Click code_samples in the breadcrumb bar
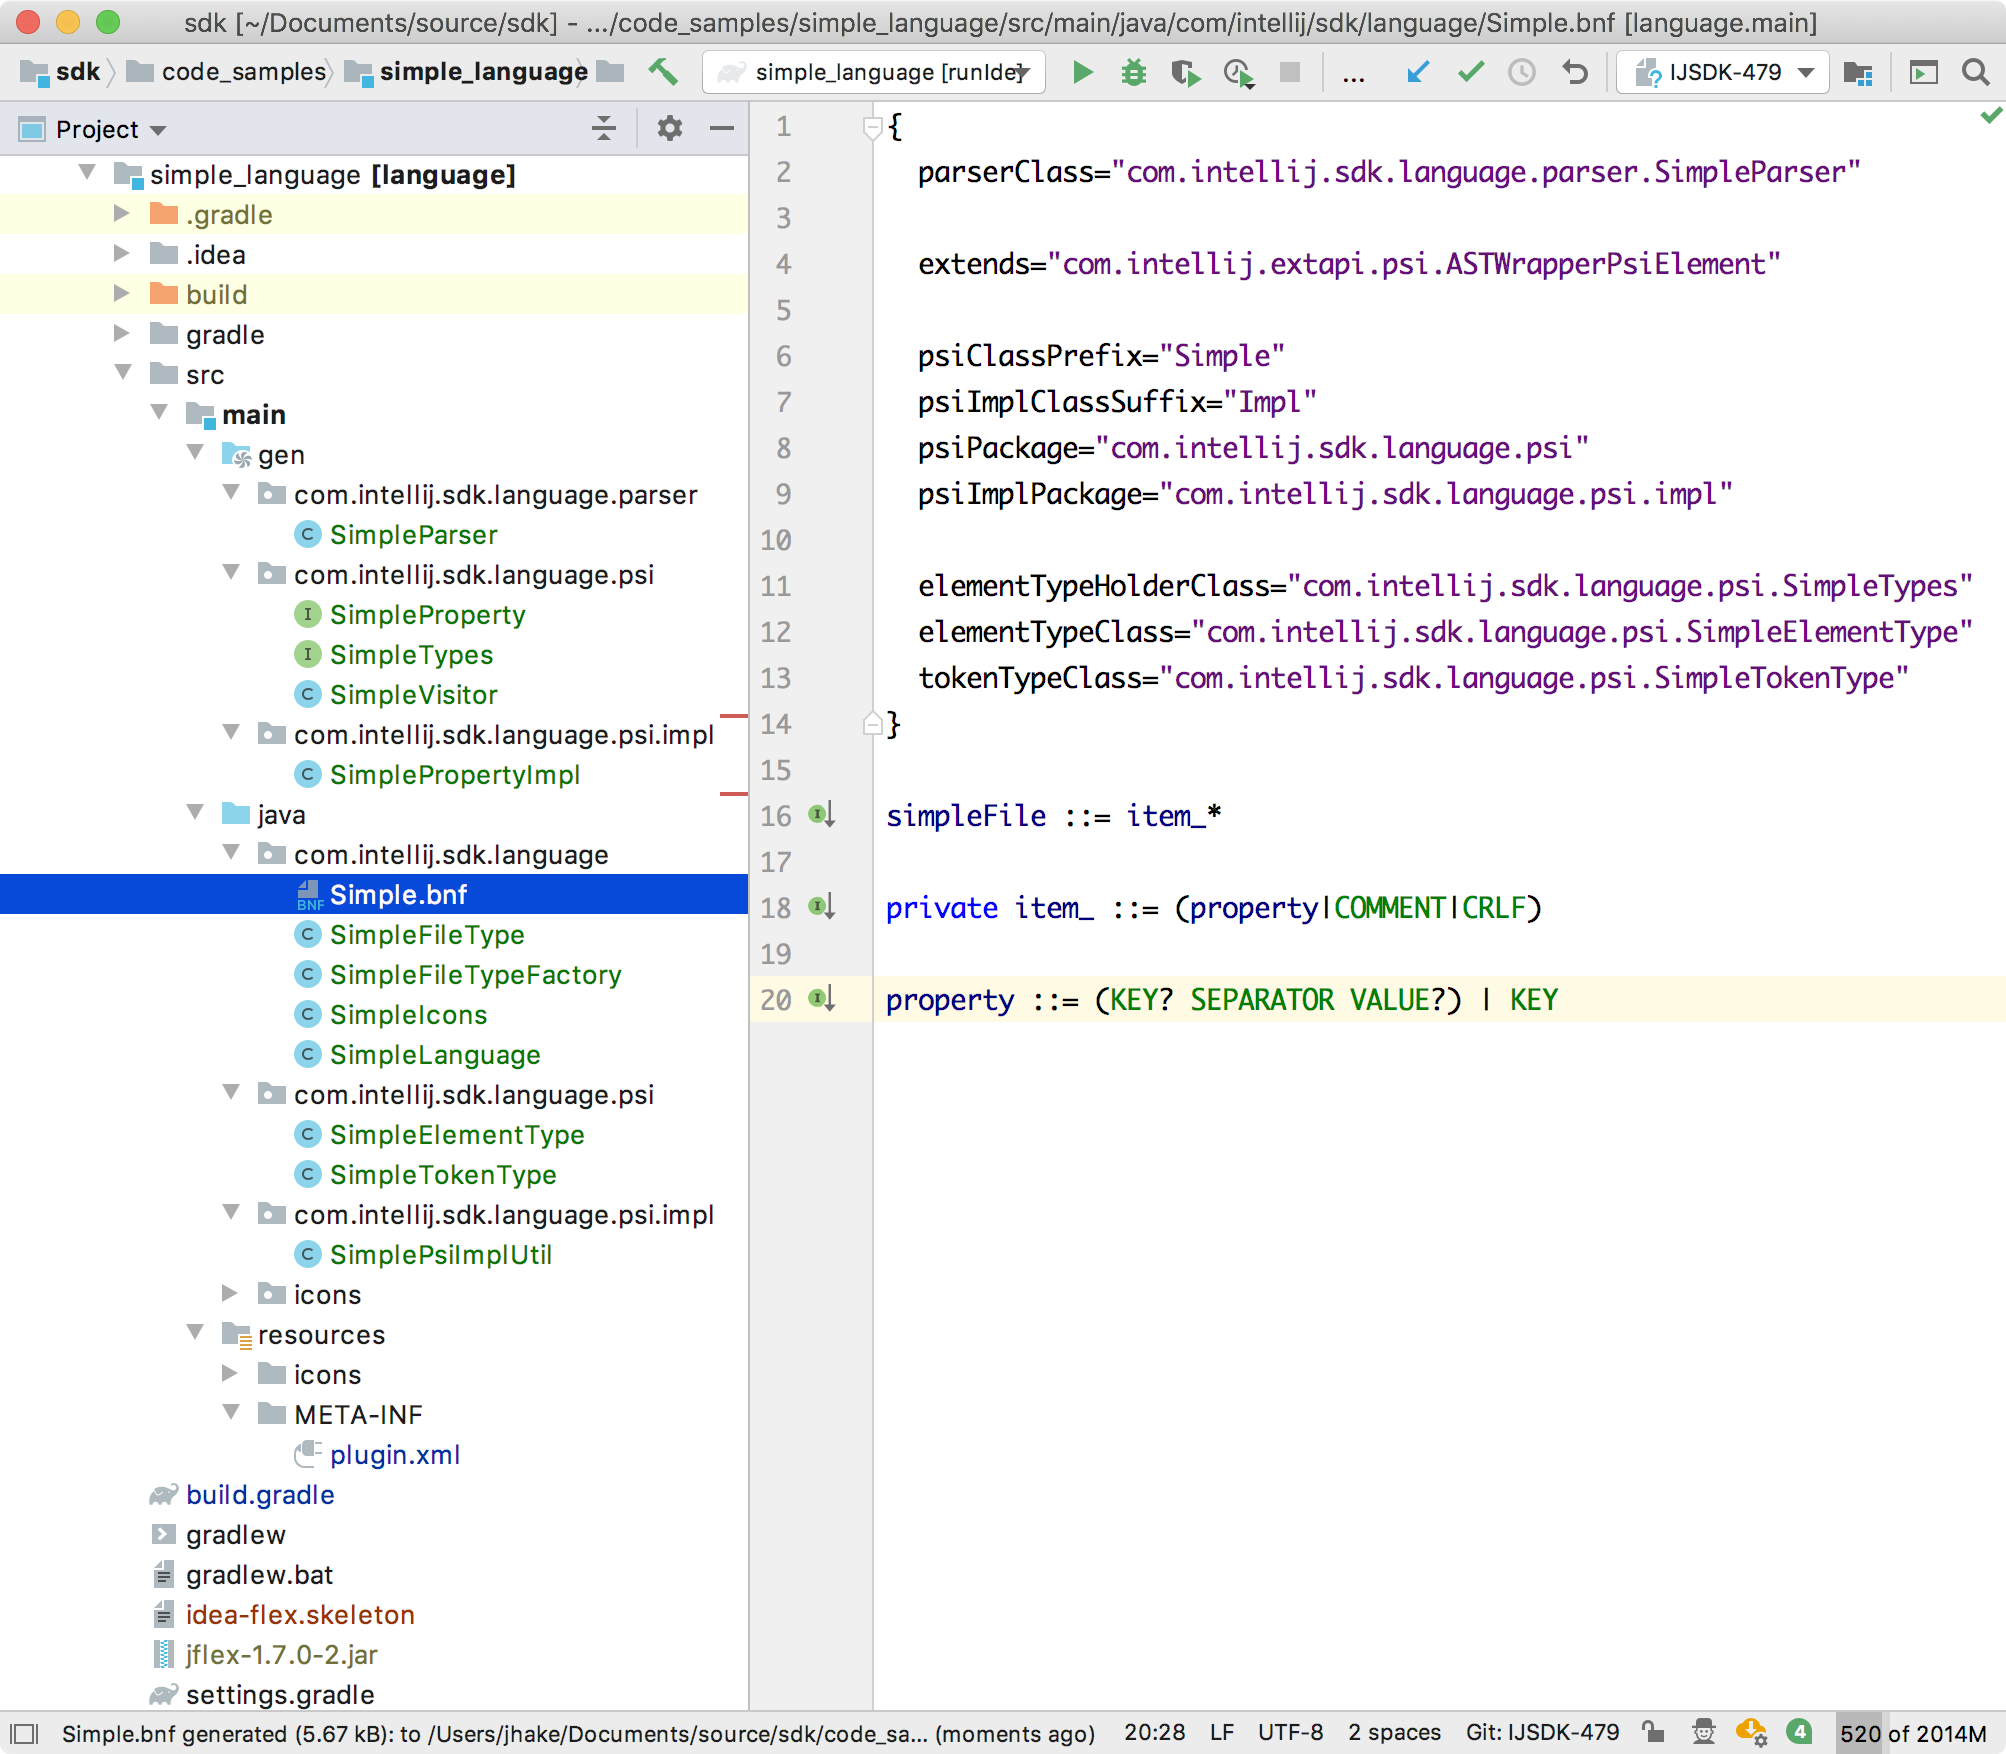 (240, 71)
